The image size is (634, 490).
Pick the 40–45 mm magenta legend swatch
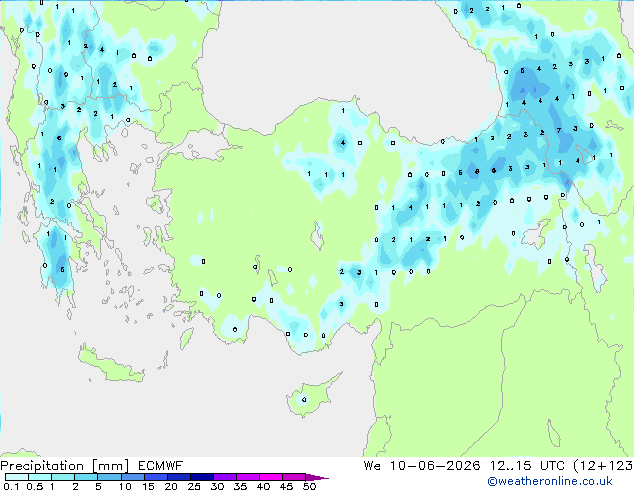[x=271, y=477]
